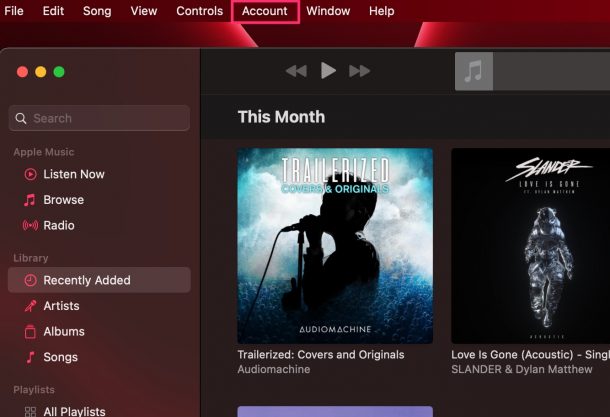Open the Account menu
The width and height of the screenshot is (610, 417).
tap(265, 11)
